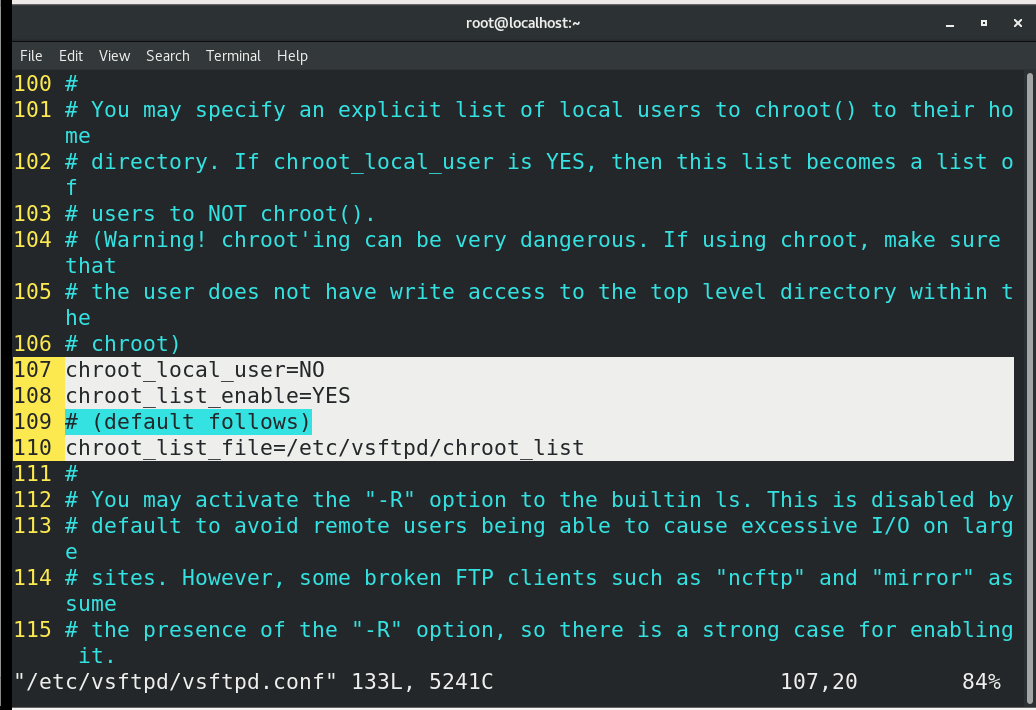
Task: Click line number 109
Action: pyautogui.click(x=32, y=421)
